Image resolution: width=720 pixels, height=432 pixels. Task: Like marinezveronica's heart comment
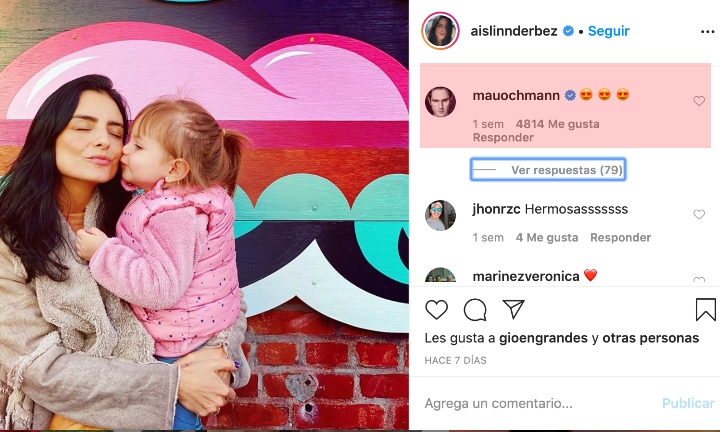tap(699, 280)
